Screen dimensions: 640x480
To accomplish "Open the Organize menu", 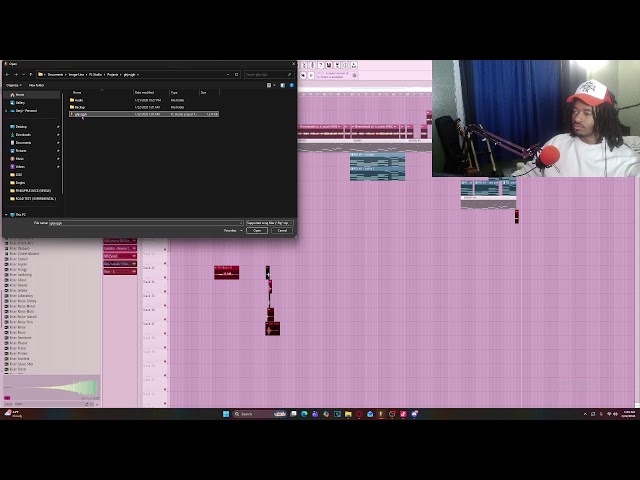I will (13, 85).
